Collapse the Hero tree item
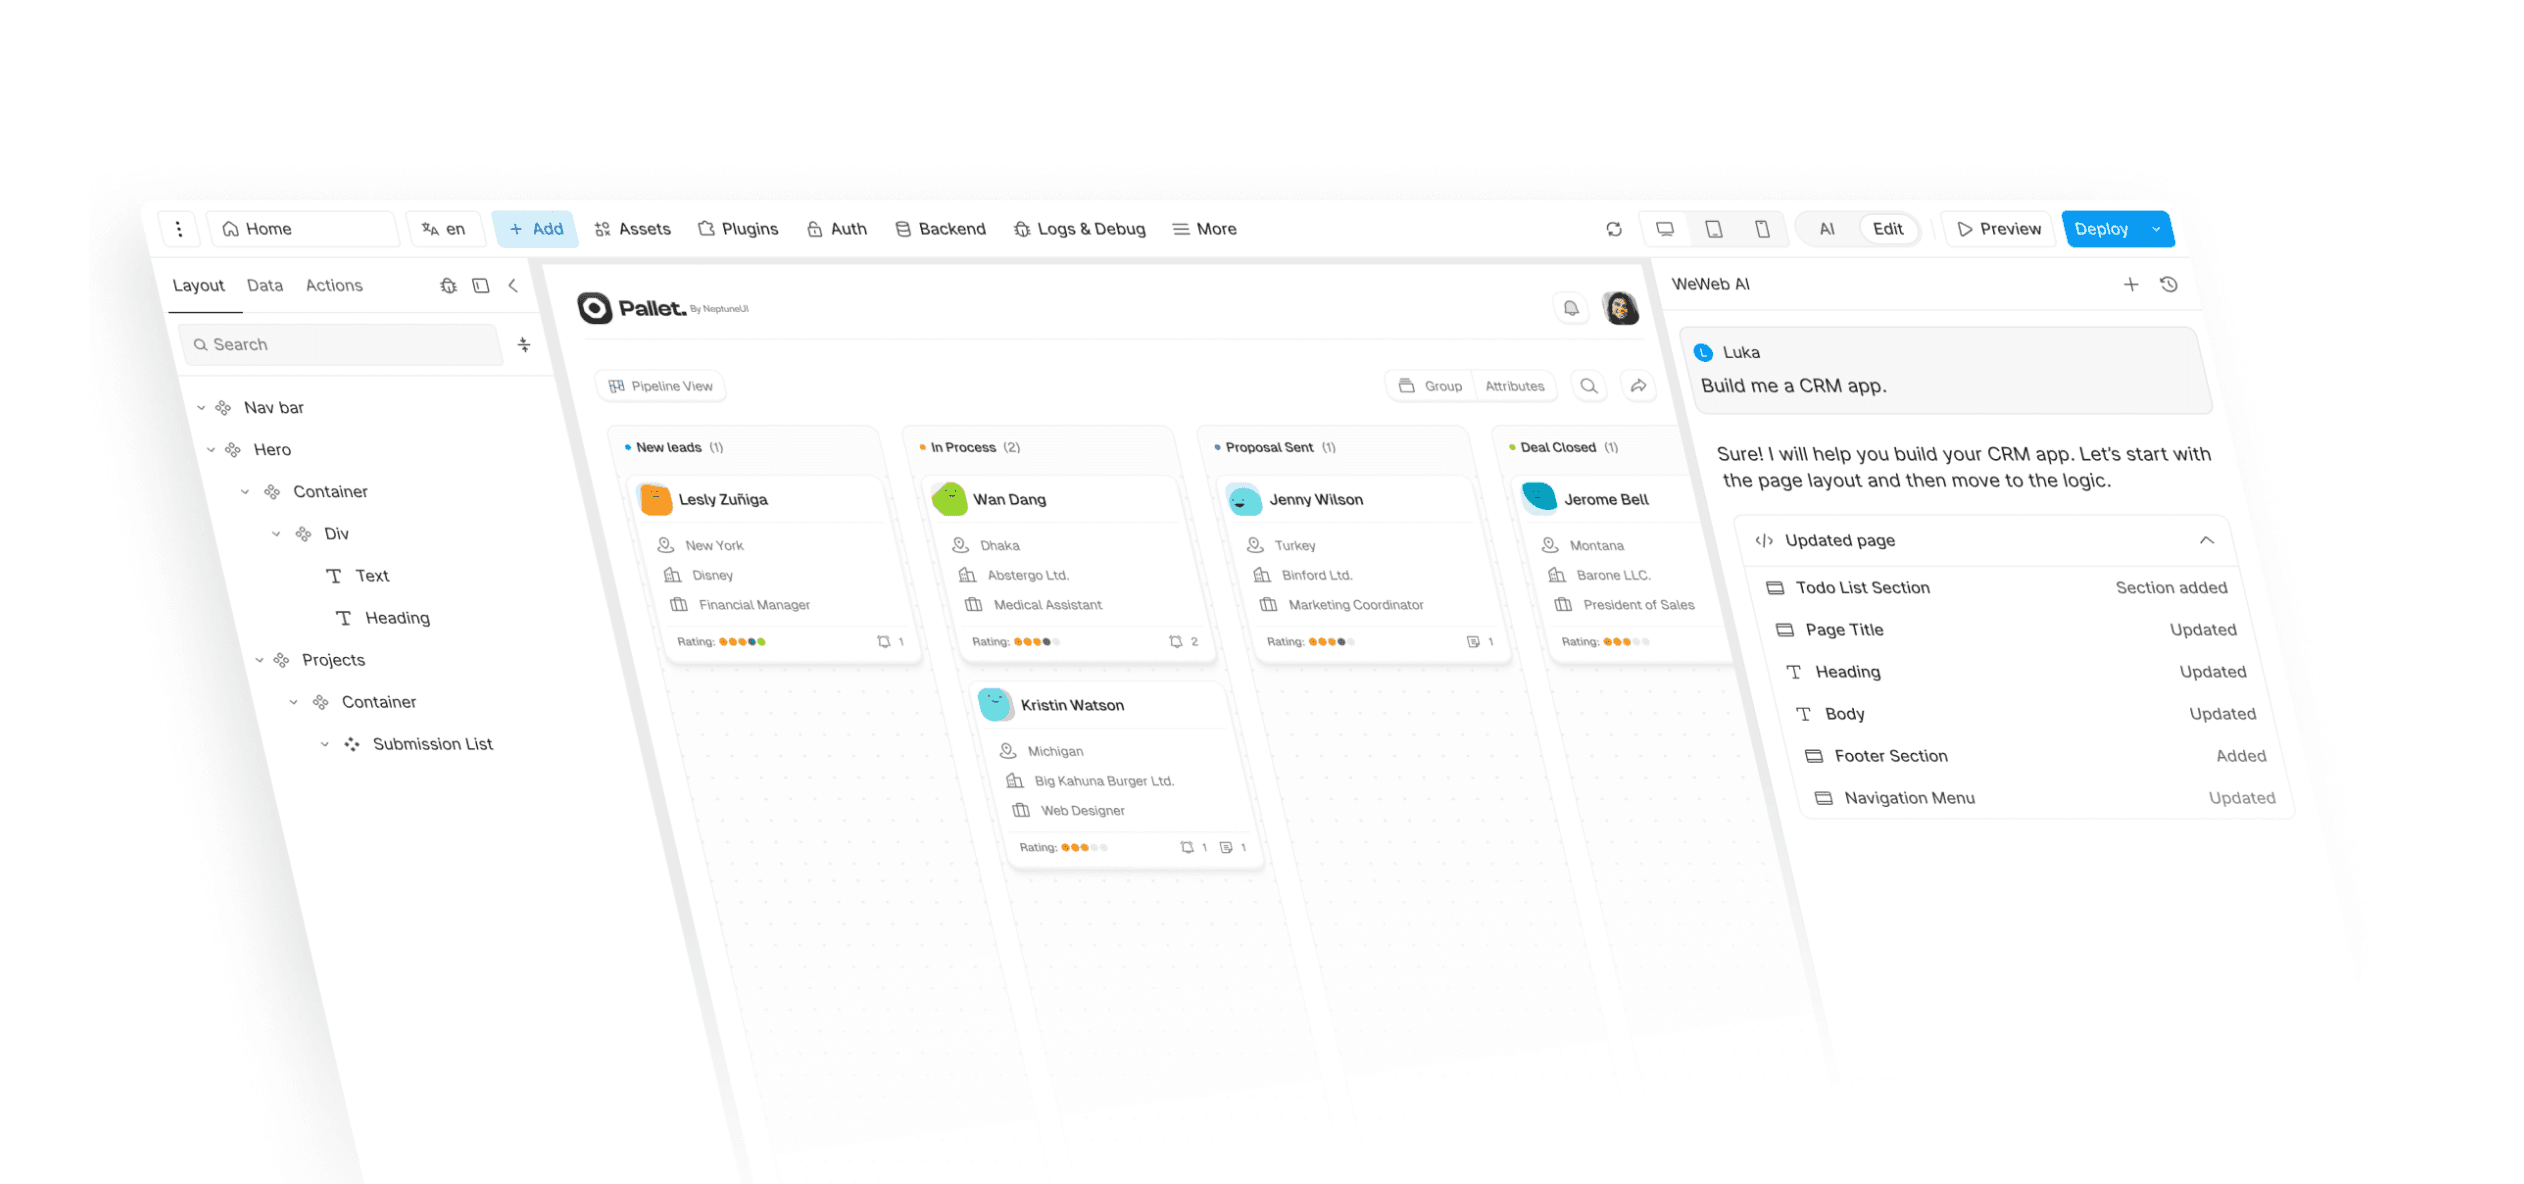Image resolution: width=2524 pixels, height=1184 pixels. 211,449
